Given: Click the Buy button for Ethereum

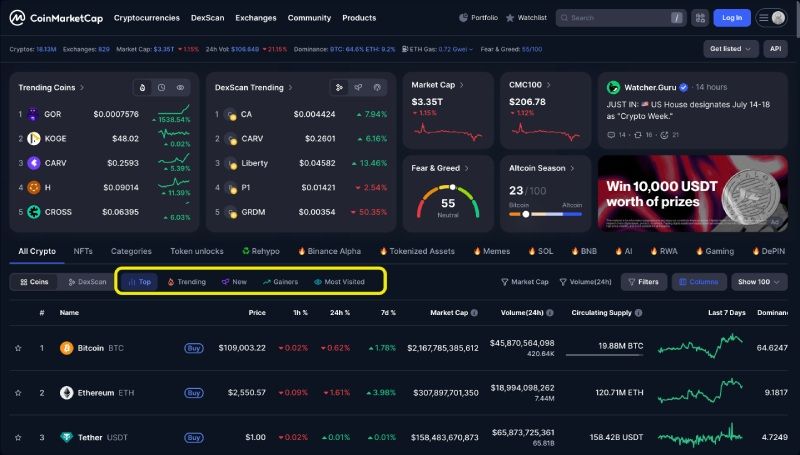Looking at the screenshot, I should pyautogui.click(x=194, y=393).
